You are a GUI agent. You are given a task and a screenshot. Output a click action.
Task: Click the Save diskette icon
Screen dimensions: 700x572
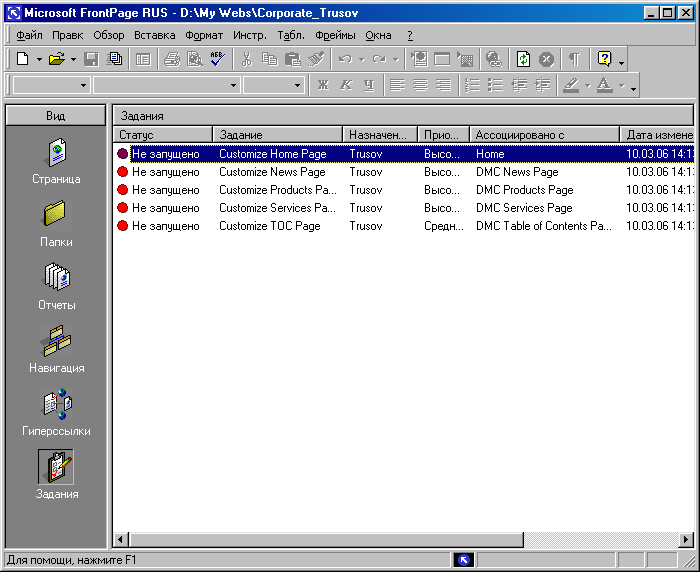pyautogui.click(x=91, y=59)
